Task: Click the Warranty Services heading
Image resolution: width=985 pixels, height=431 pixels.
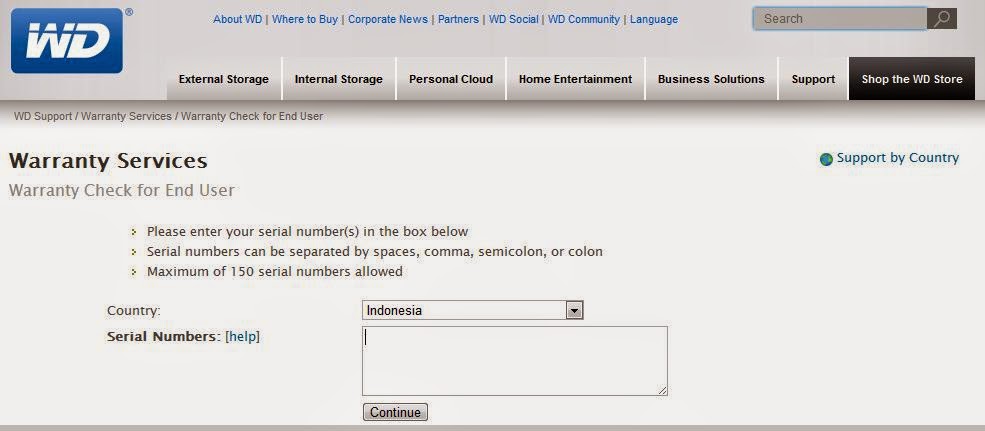Action: pos(108,161)
